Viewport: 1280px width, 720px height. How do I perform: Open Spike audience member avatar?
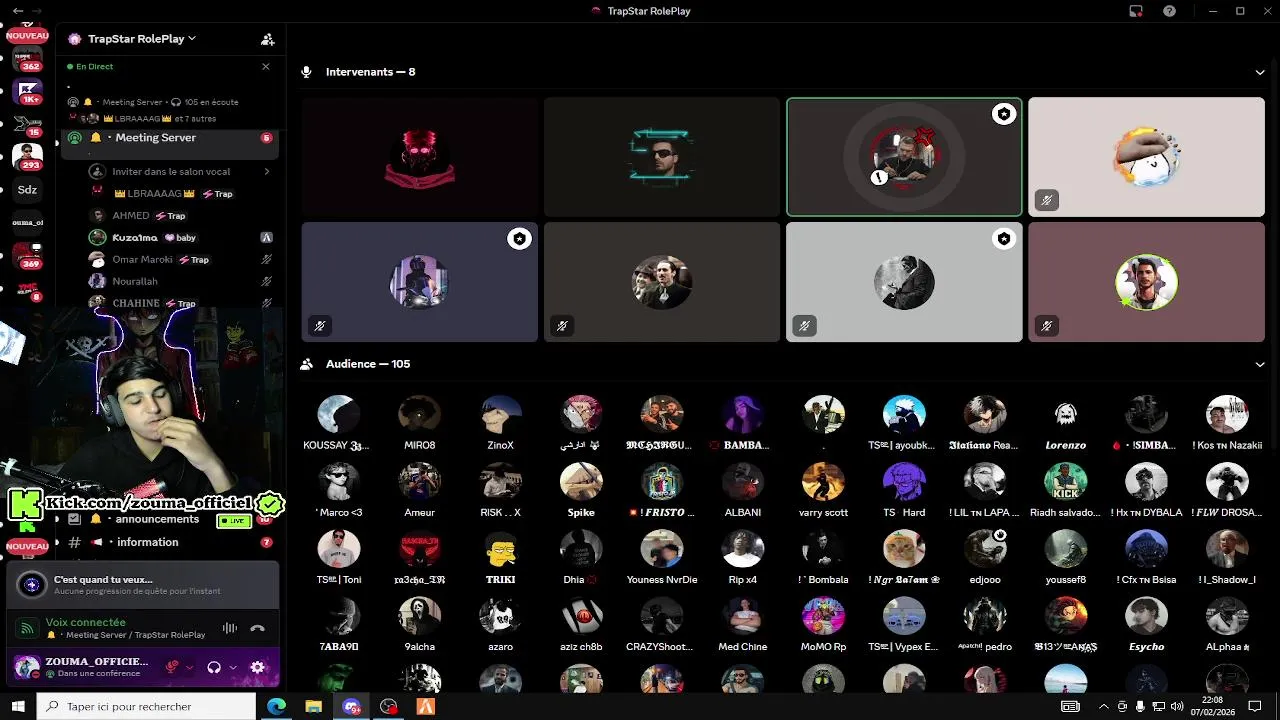coord(581,481)
